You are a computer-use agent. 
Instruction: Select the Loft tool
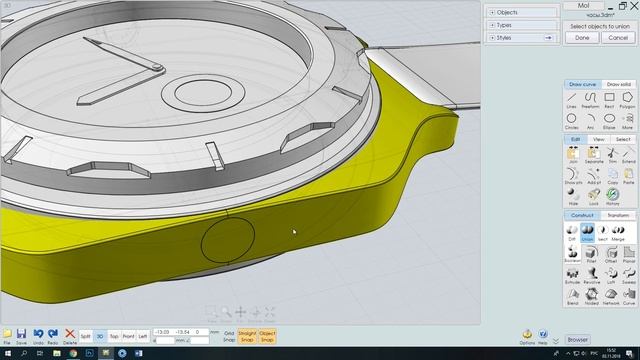[611, 276]
